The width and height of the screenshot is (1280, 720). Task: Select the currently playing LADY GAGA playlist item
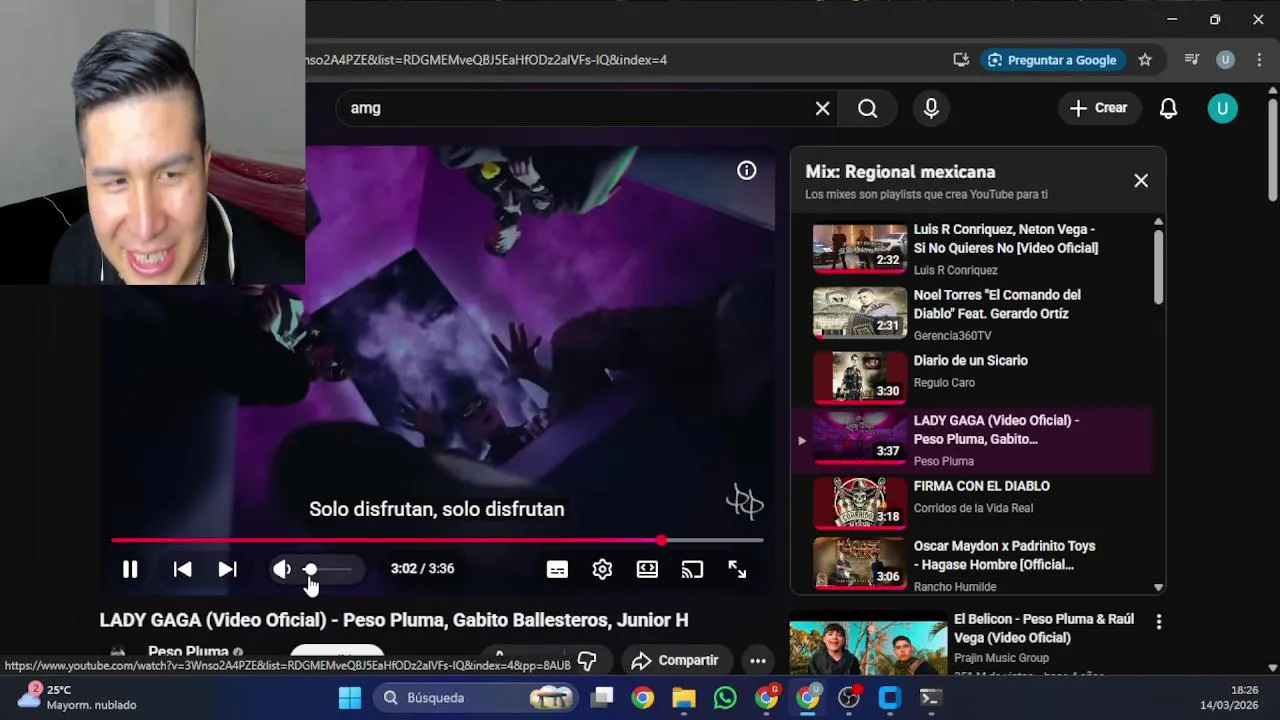[970, 440]
